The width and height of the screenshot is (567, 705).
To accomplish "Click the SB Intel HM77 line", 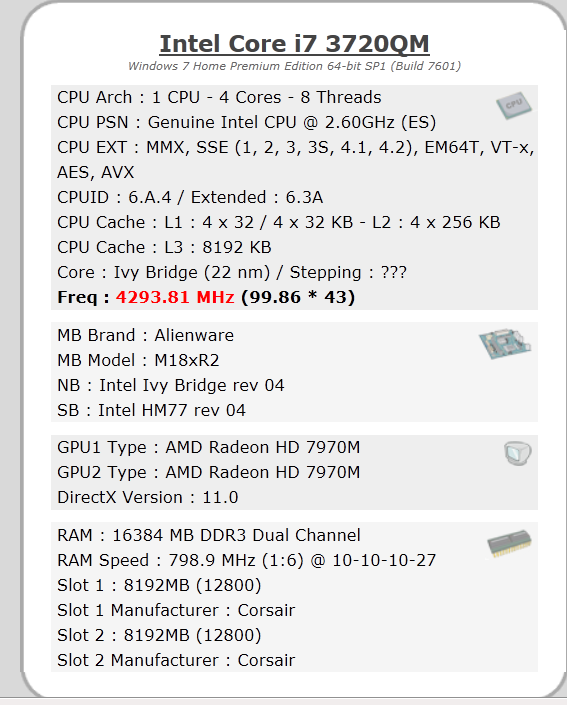I will tap(151, 411).
